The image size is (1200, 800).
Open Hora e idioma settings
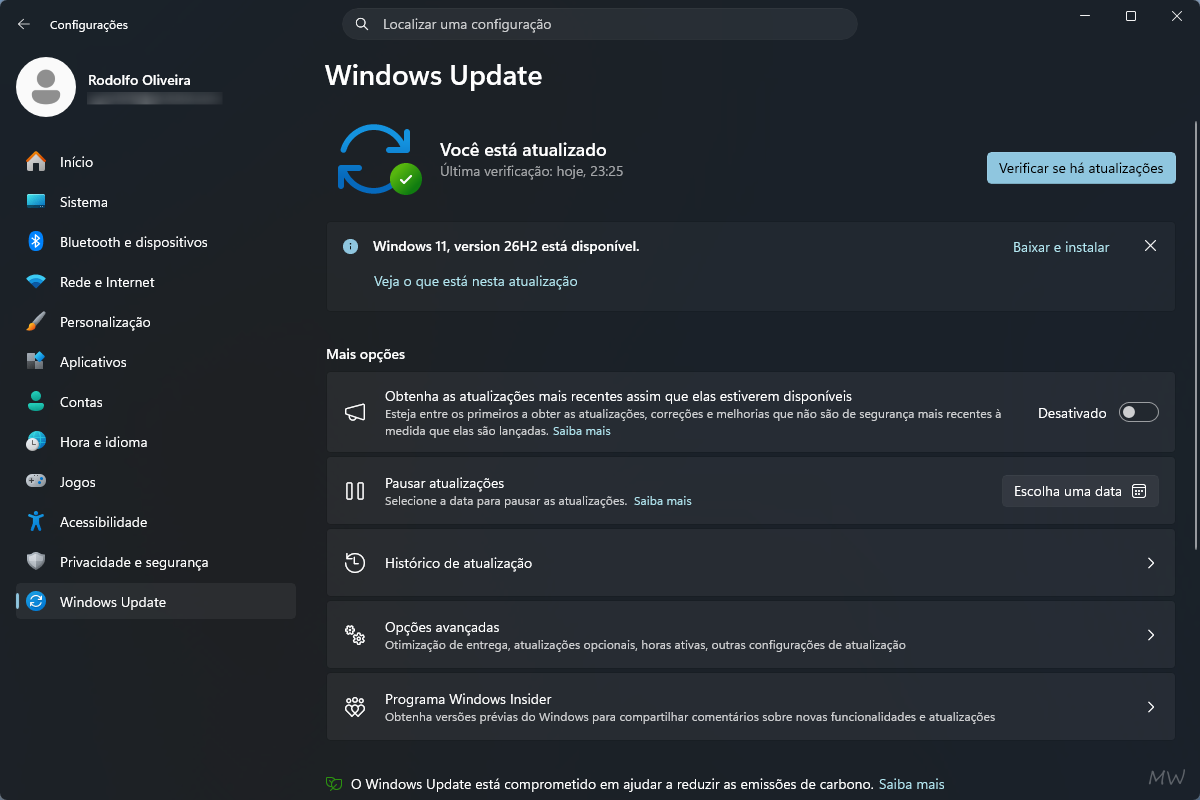pos(156,442)
